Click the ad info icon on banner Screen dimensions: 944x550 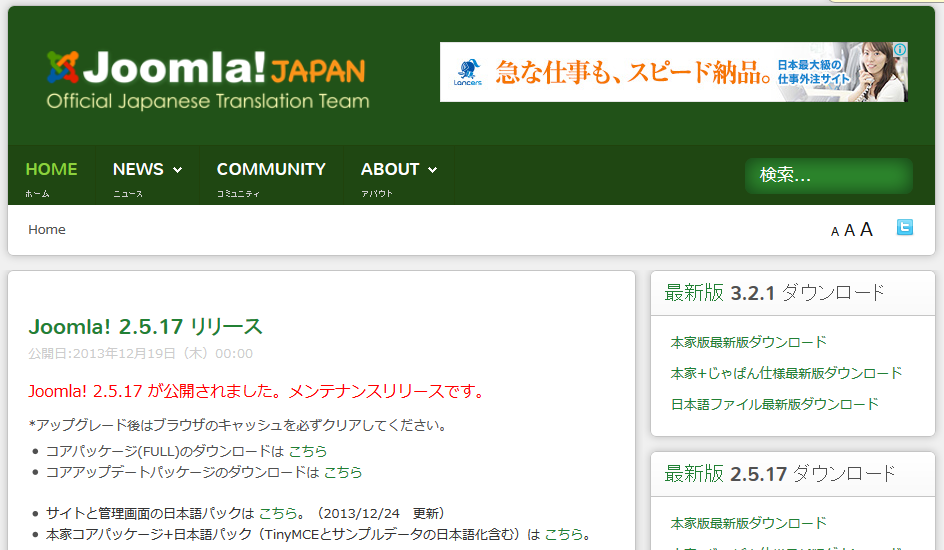point(900,49)
